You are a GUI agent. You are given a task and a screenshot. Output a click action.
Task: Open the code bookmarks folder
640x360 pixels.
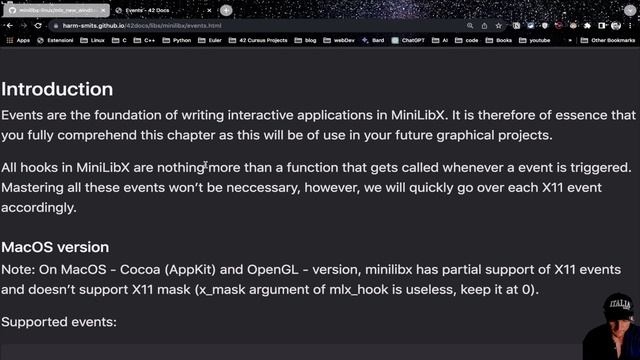coord(467,40)
